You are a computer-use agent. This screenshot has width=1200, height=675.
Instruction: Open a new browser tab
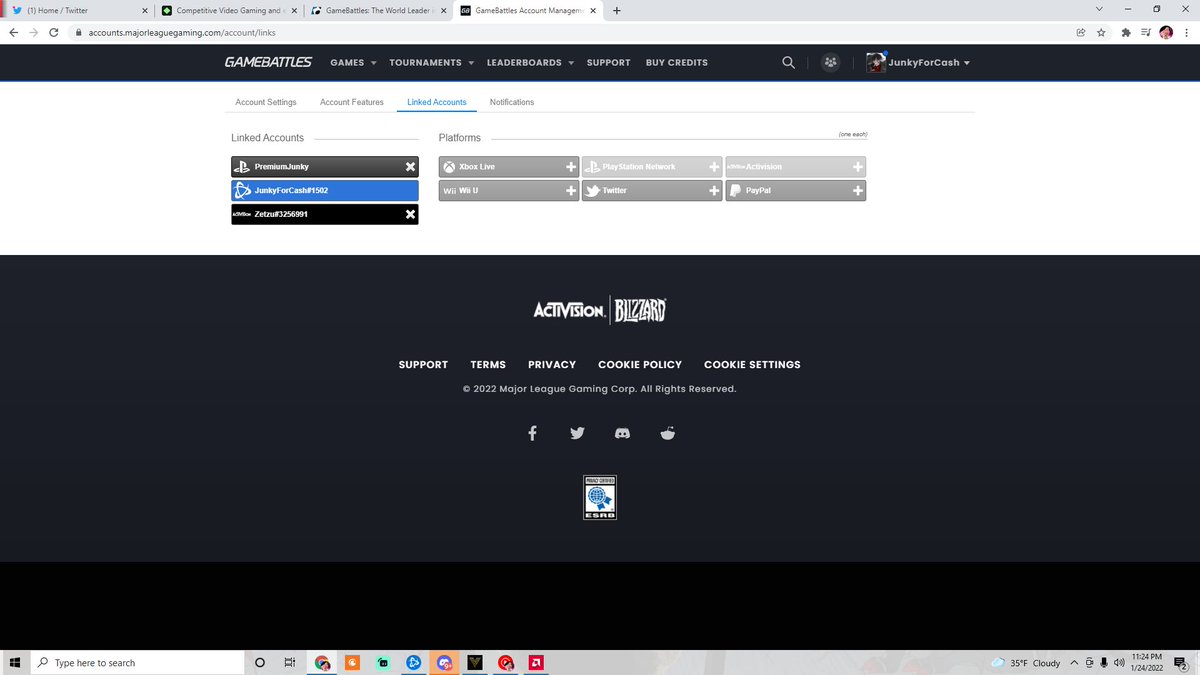[616, 11]
